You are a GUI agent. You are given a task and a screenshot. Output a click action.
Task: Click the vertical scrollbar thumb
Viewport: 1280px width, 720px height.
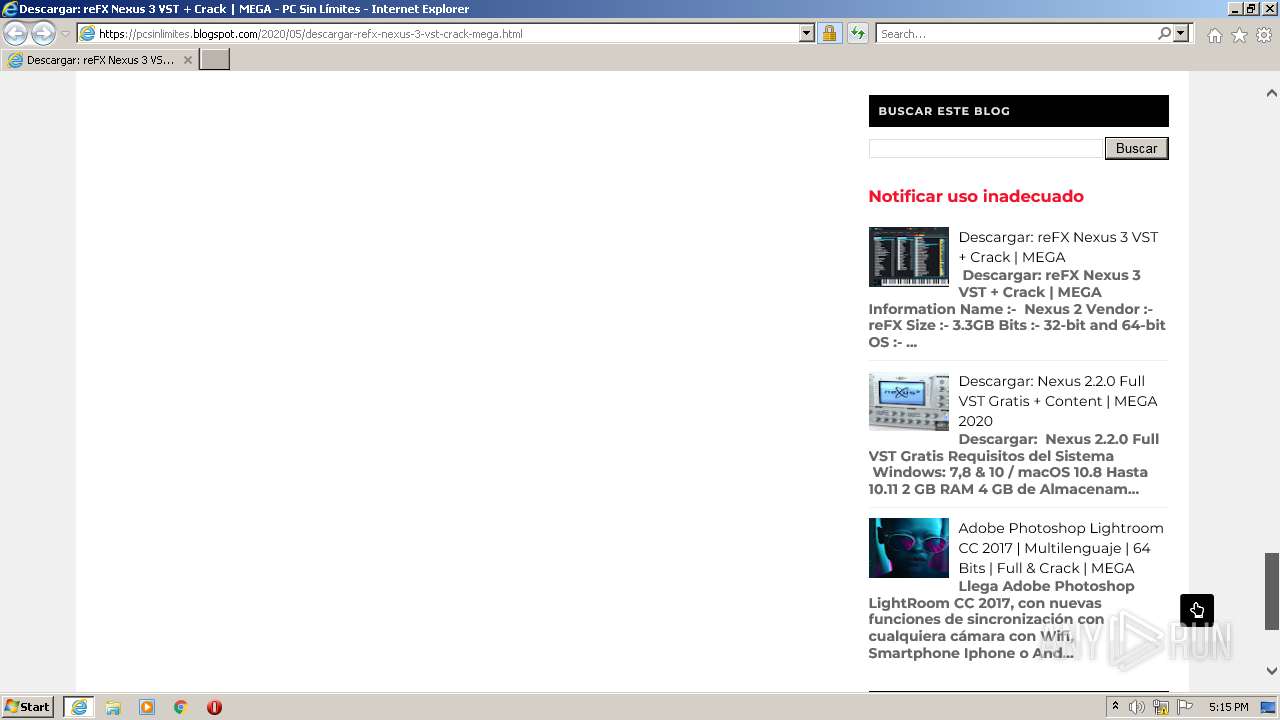1272,591
